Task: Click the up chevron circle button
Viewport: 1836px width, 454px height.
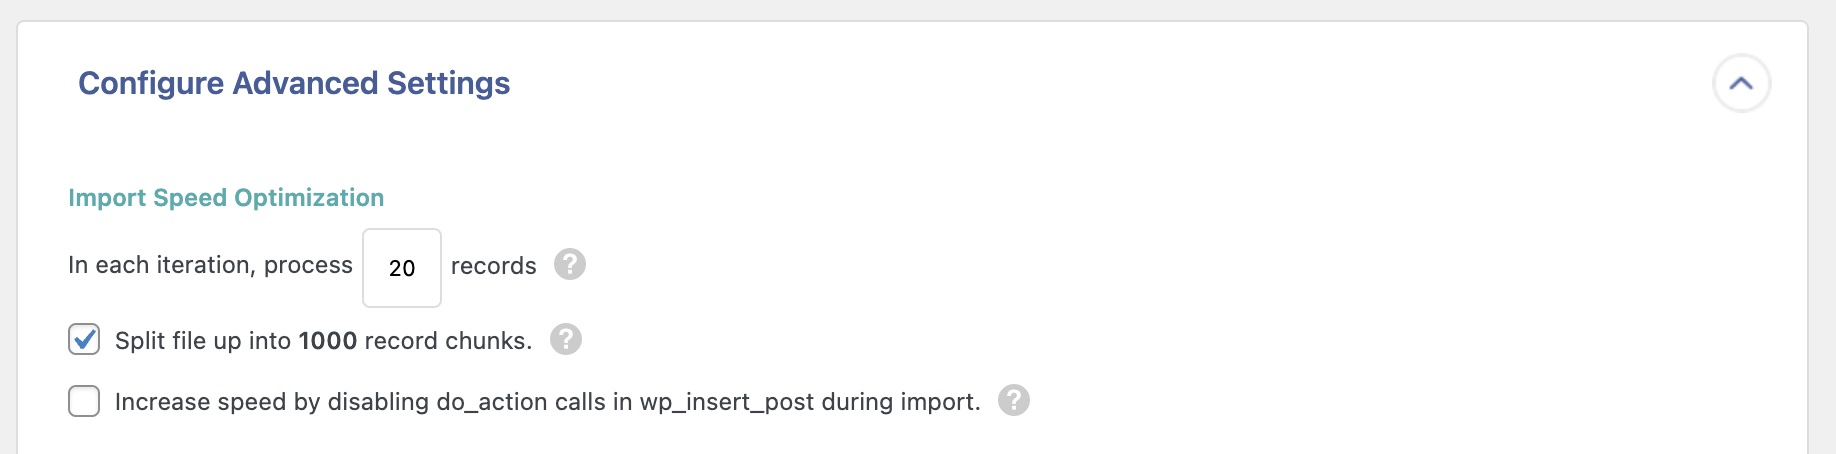Action: click(1741, 83)
